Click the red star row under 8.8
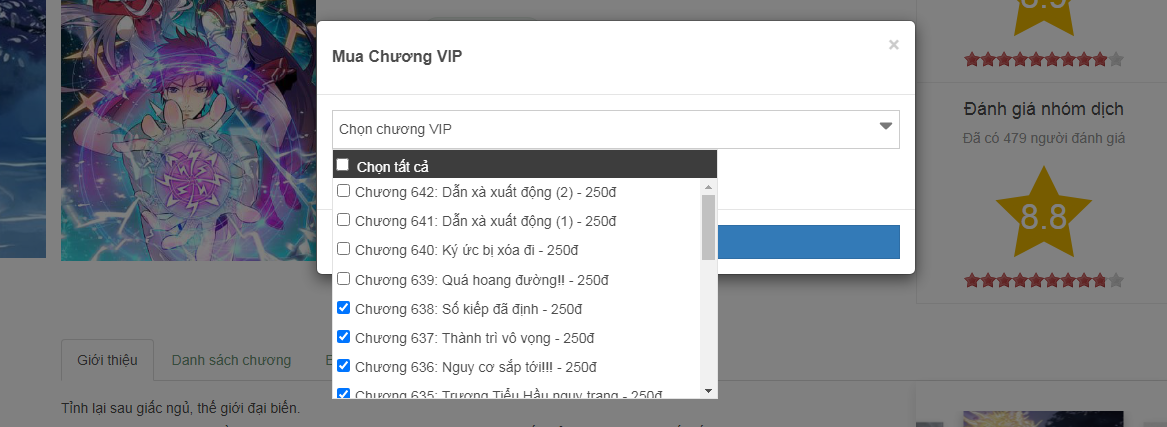Screen dimensions: 1167x427 pyautogui.click(x=1044, y=281)
